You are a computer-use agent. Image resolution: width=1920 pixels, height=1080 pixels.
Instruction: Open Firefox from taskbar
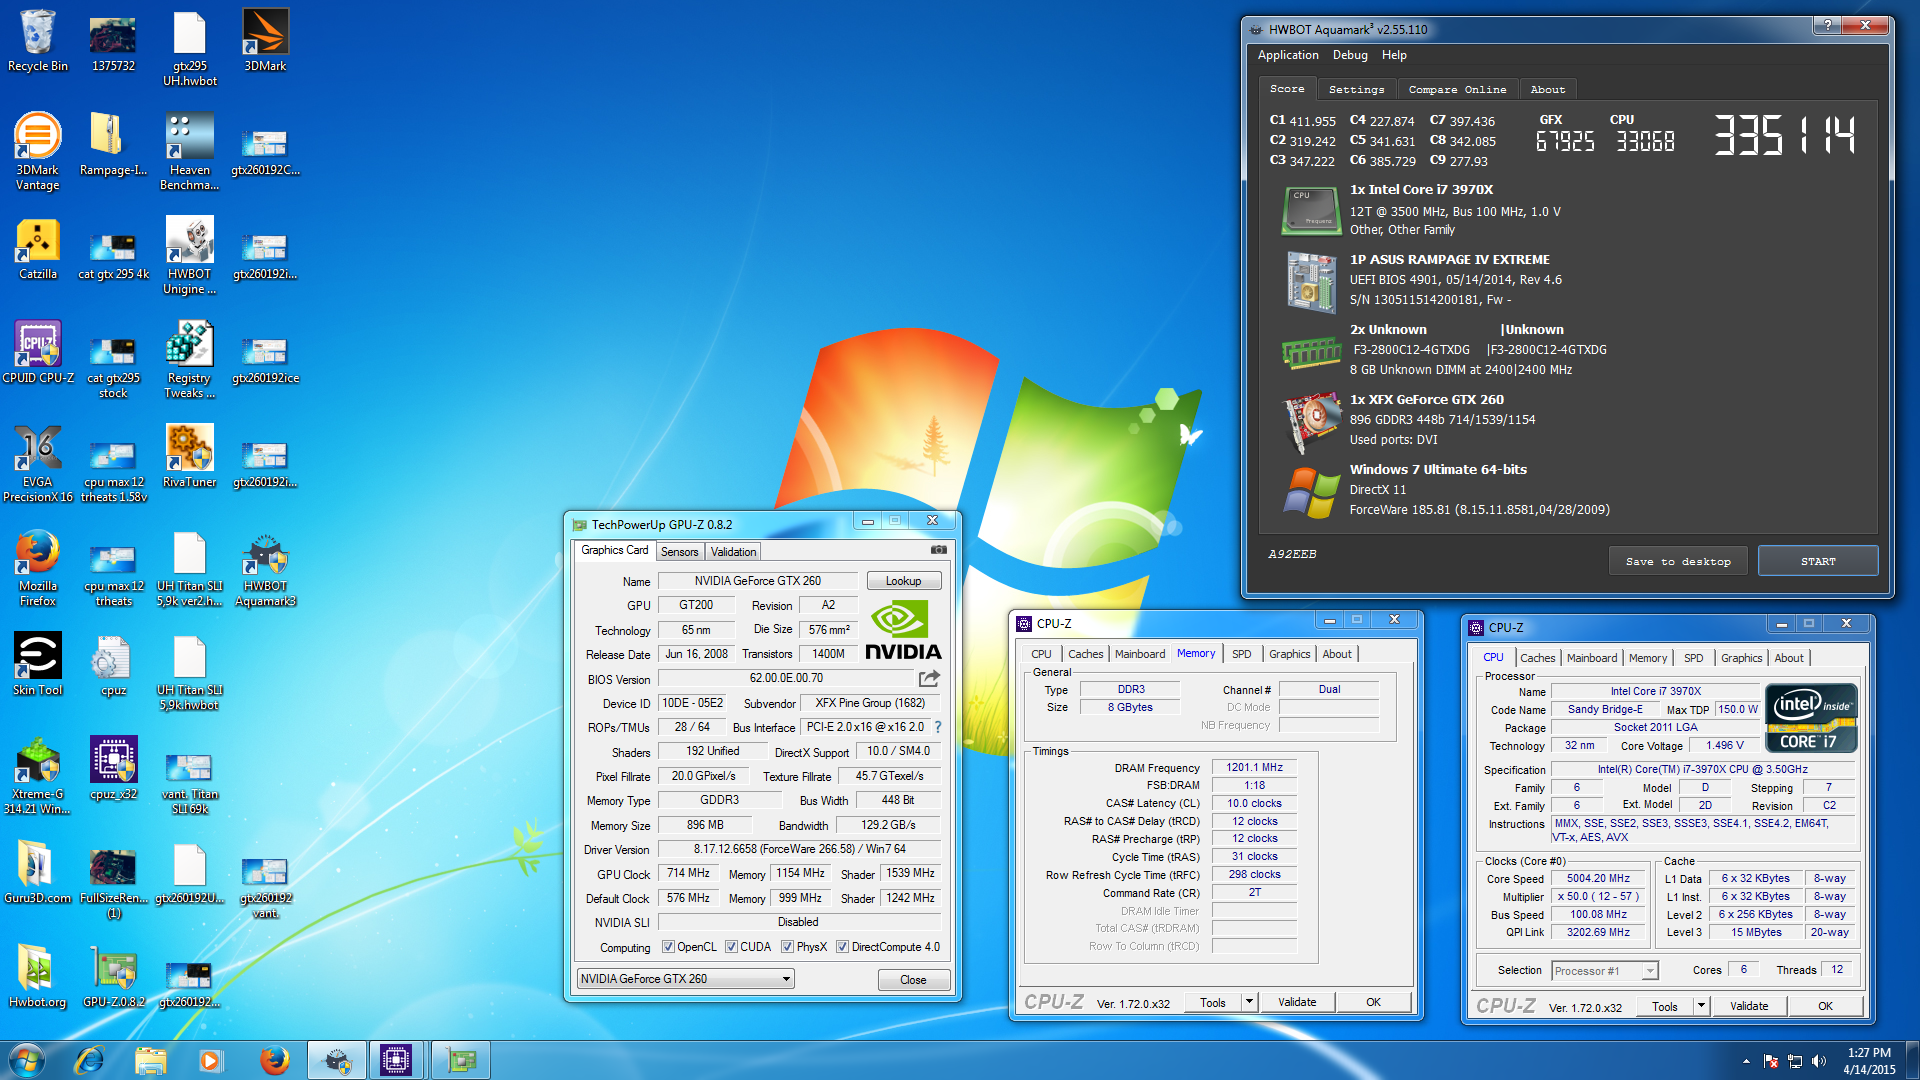(274, 1060)
